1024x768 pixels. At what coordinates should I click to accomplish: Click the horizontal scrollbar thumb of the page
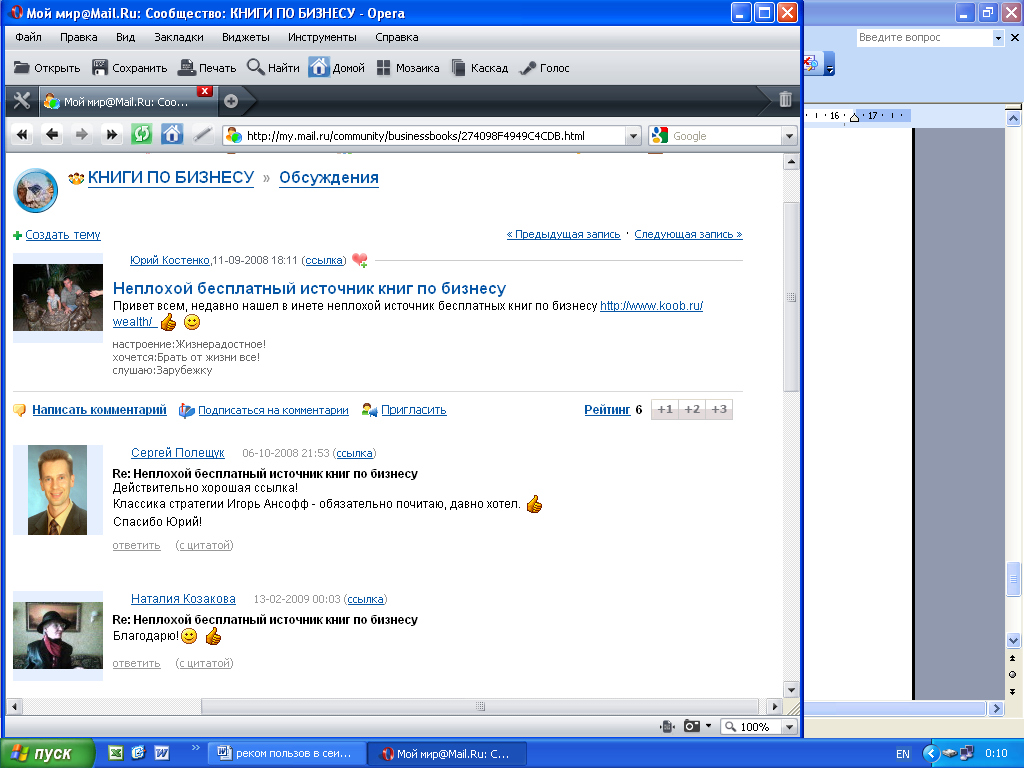tap(480, 706)
